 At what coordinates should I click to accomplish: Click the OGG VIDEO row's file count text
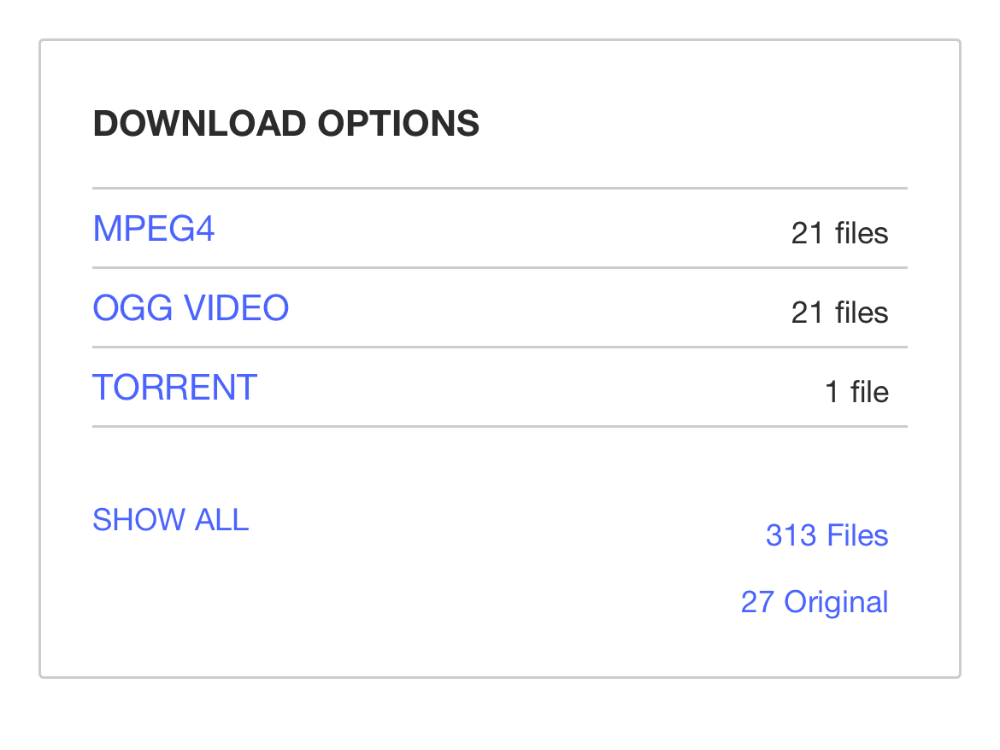coord(839,312)
